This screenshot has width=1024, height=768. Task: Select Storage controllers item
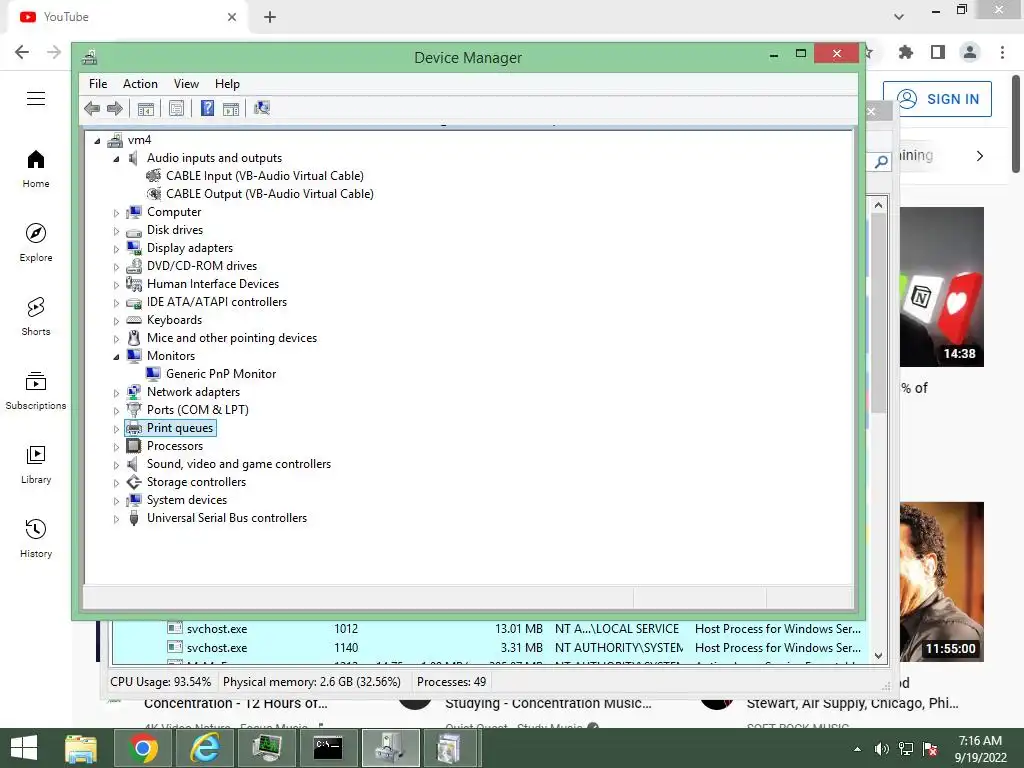pyautogui.click(x=197, y=482)
